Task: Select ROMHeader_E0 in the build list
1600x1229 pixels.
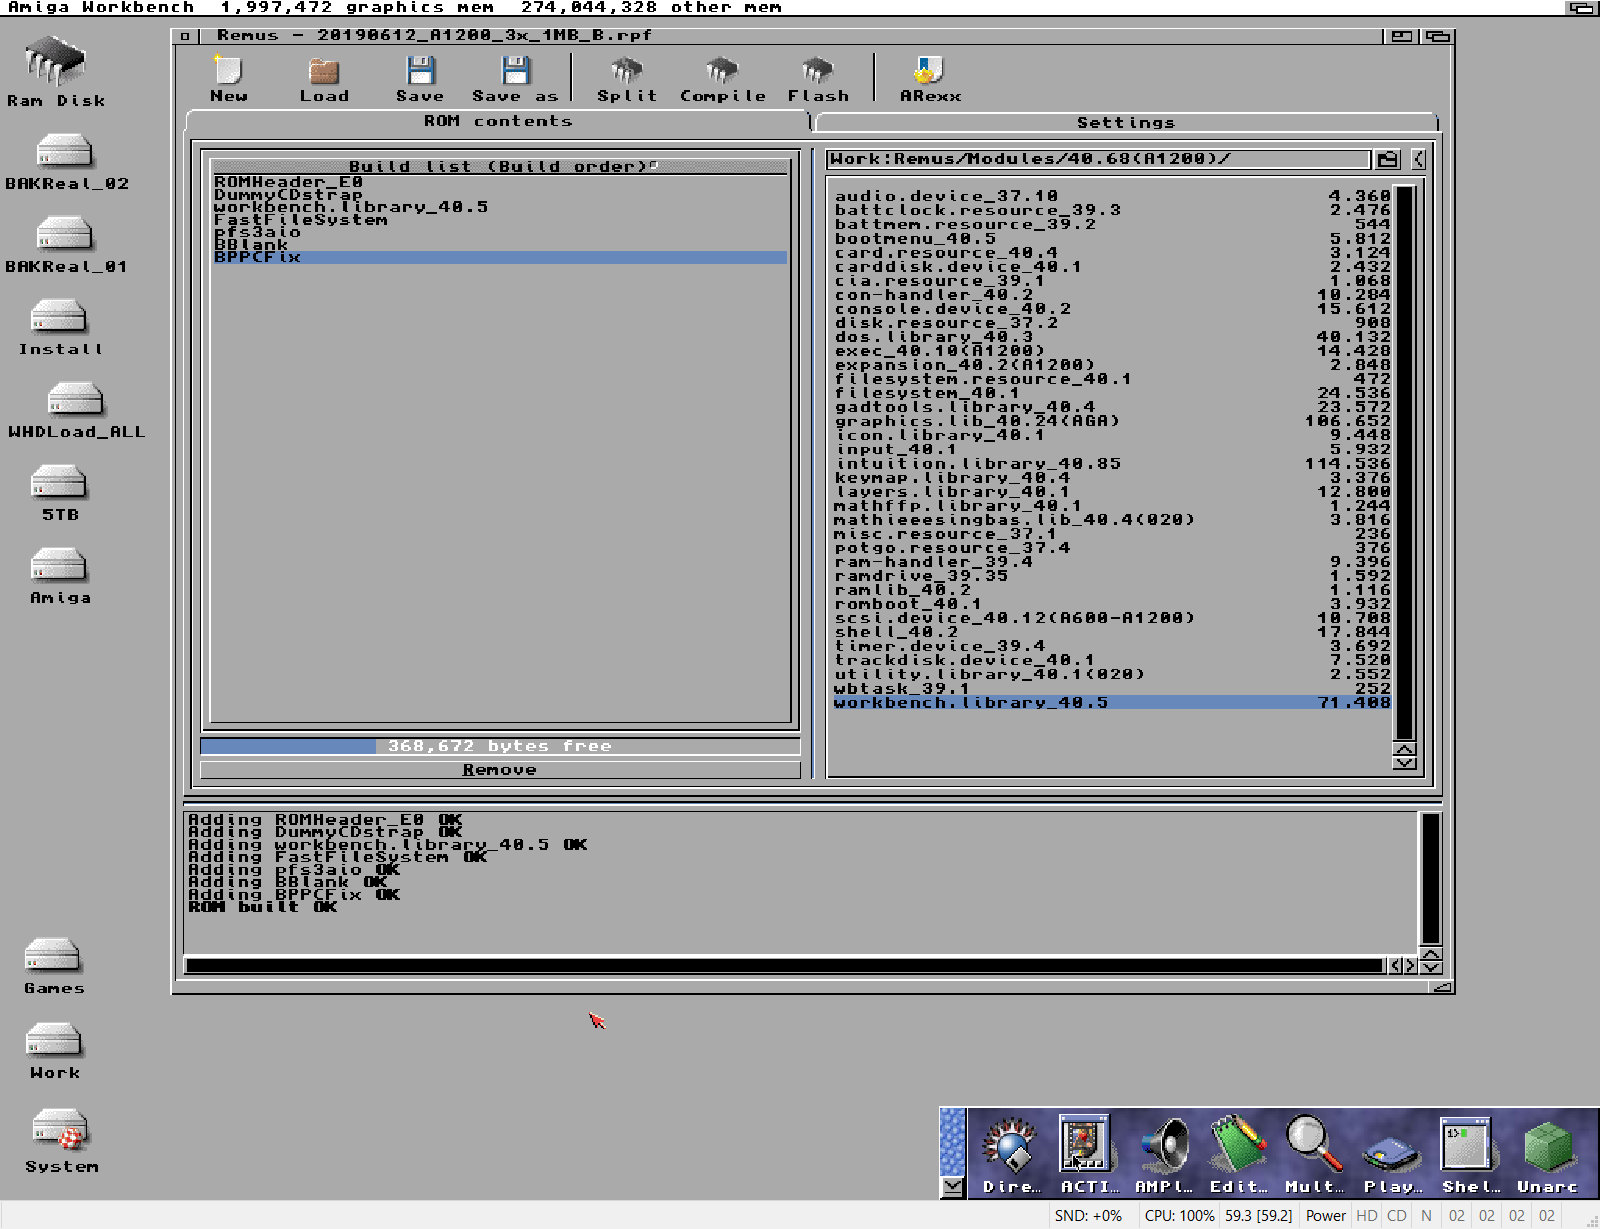Action: 499,182
